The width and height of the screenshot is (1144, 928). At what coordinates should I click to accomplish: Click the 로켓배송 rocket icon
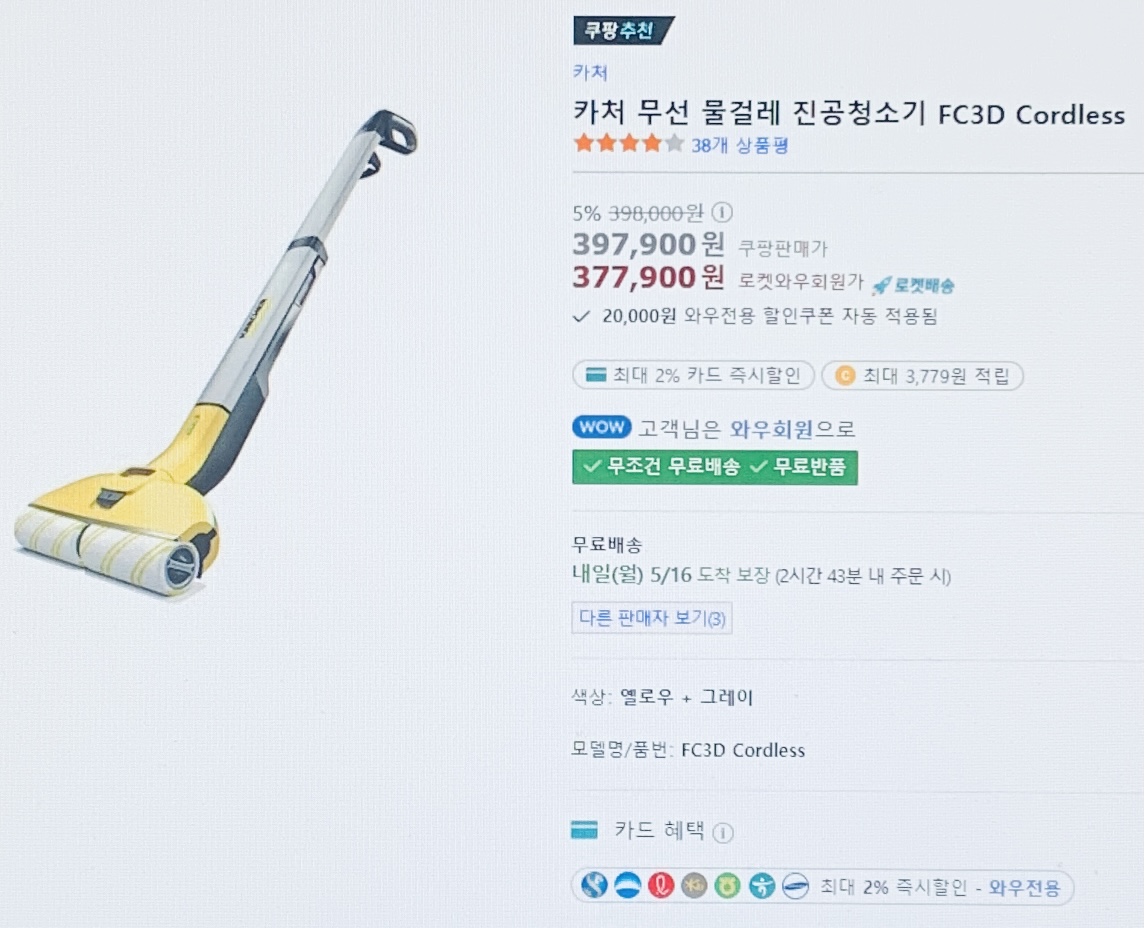pyautogui.click(x=881, y=285)
